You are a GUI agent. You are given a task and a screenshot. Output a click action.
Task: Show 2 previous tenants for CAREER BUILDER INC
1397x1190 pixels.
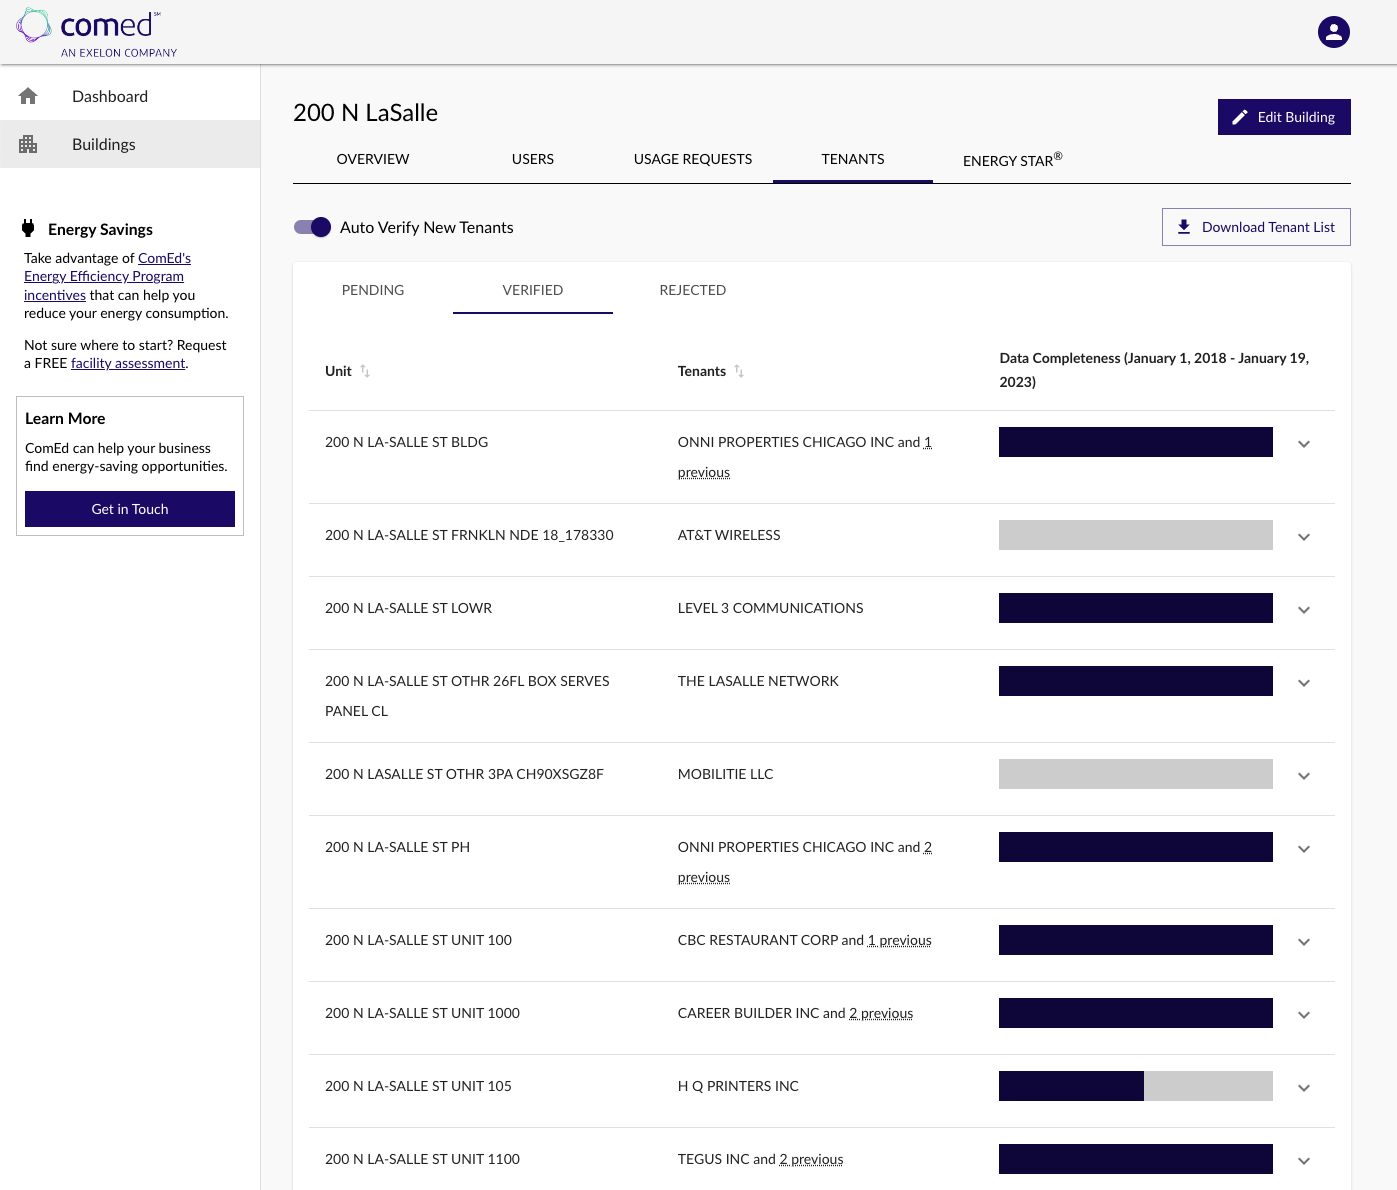(881, 1013)
